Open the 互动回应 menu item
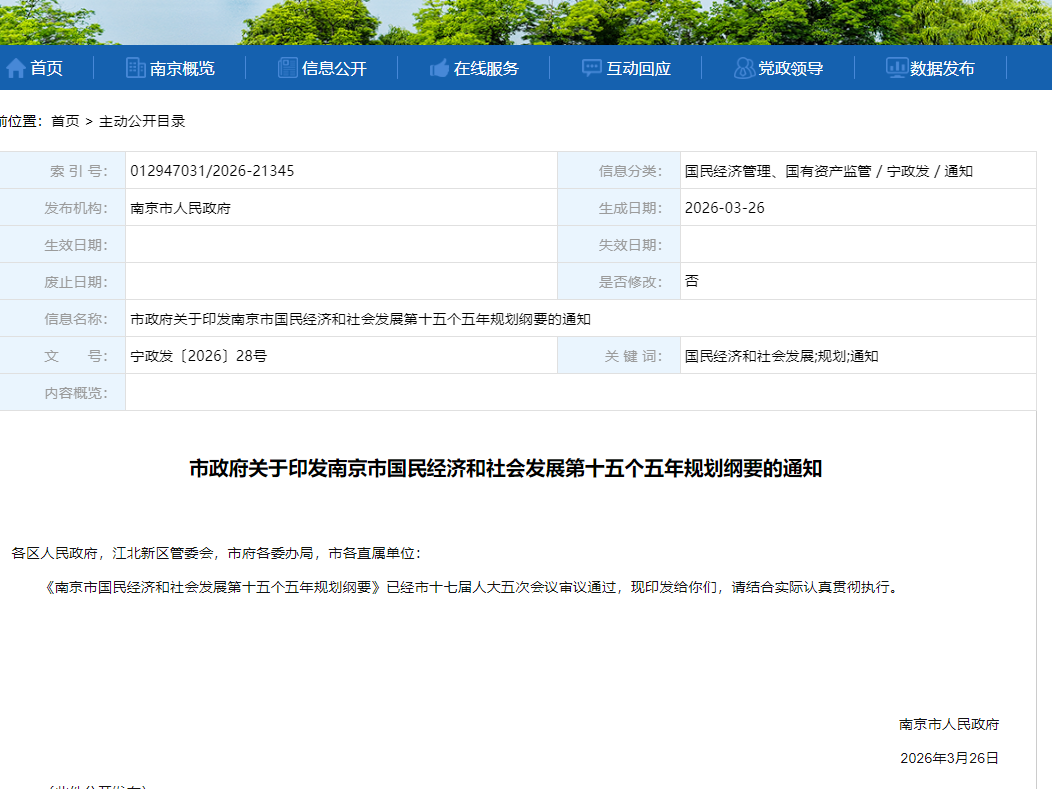 point(639,68)
